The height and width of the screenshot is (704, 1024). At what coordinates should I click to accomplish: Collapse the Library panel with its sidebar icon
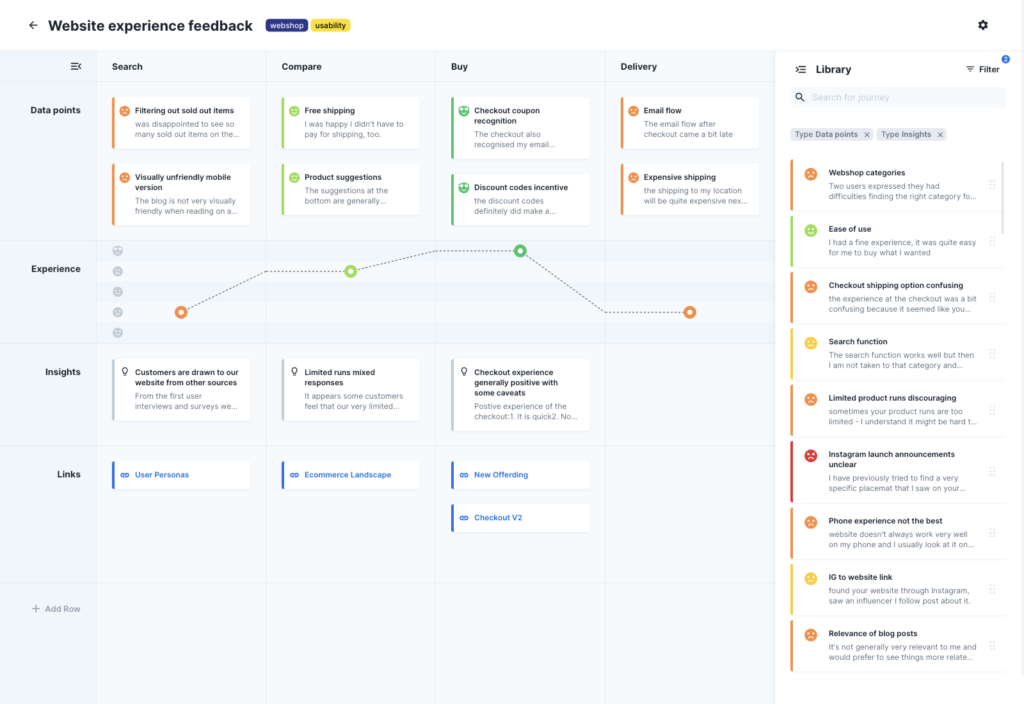tap(799, 69)
